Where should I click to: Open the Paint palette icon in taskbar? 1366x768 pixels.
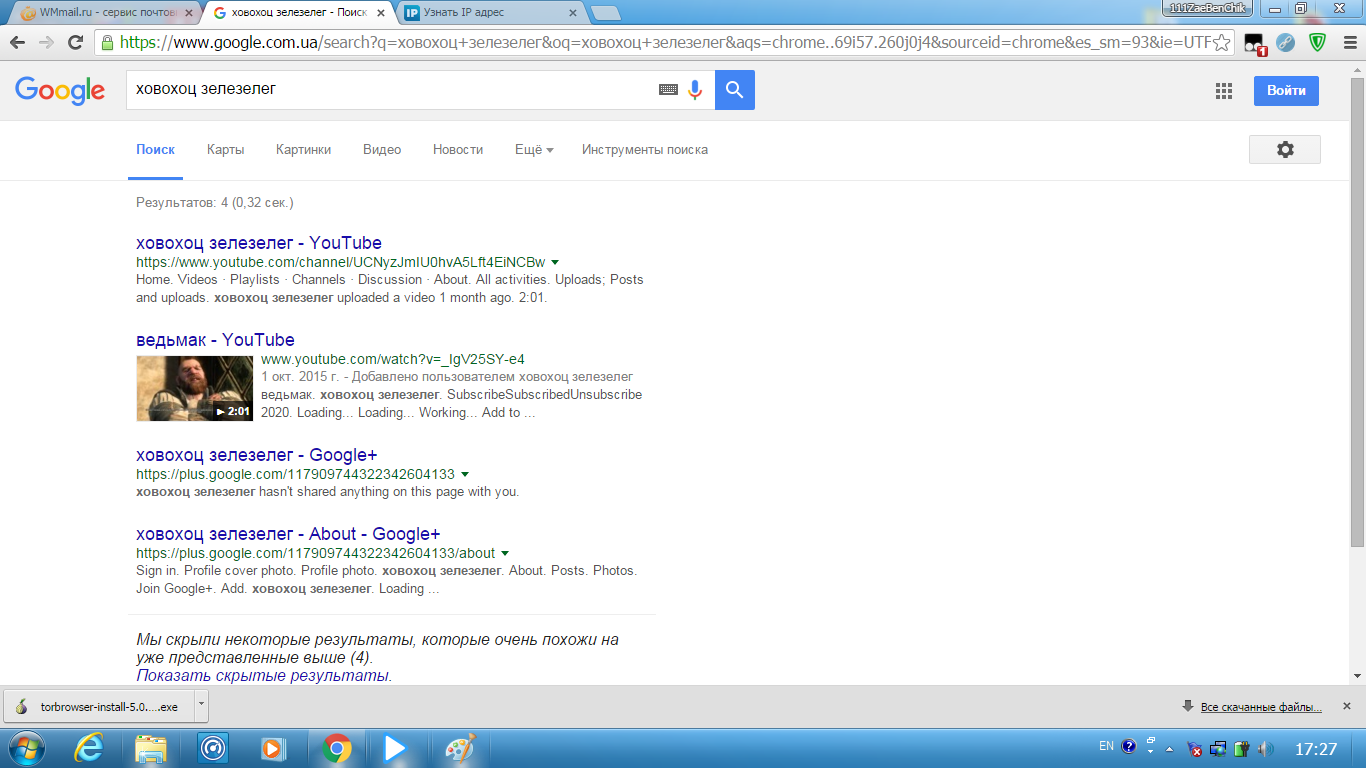[x=460, y=748]
